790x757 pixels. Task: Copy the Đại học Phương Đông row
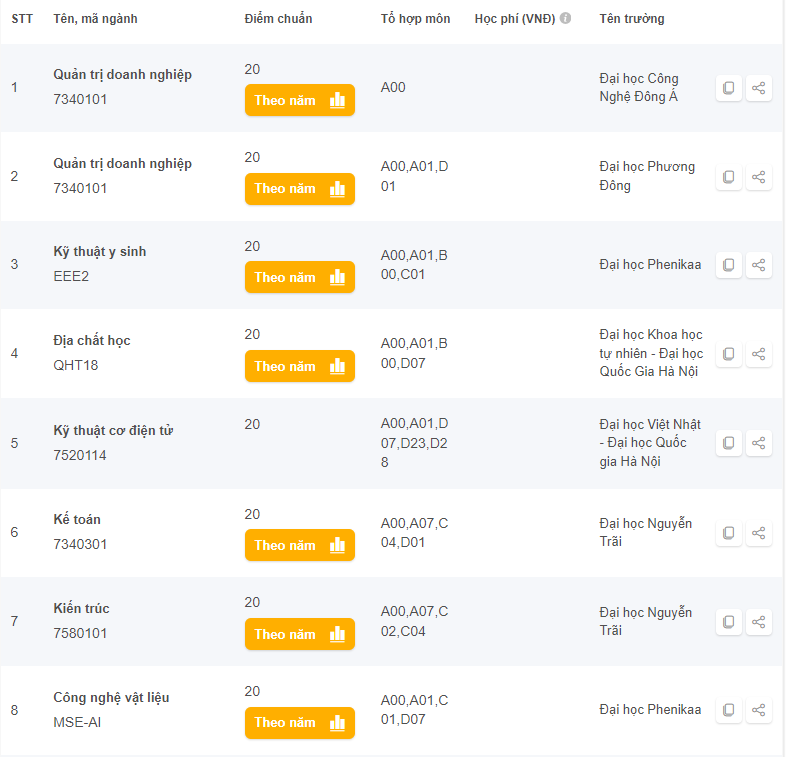(x=729, y=177)
